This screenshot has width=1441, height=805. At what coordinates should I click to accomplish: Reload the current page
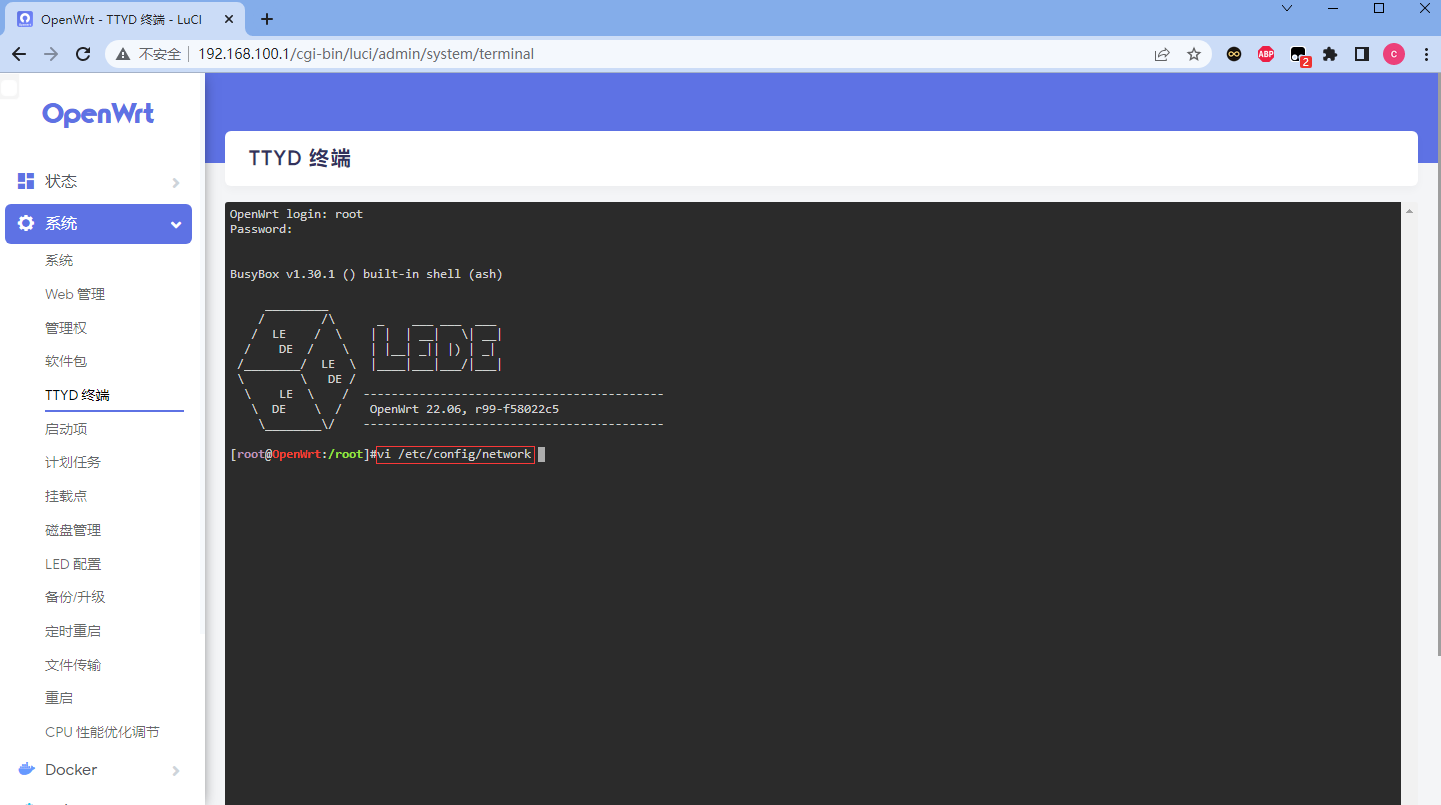83,54
